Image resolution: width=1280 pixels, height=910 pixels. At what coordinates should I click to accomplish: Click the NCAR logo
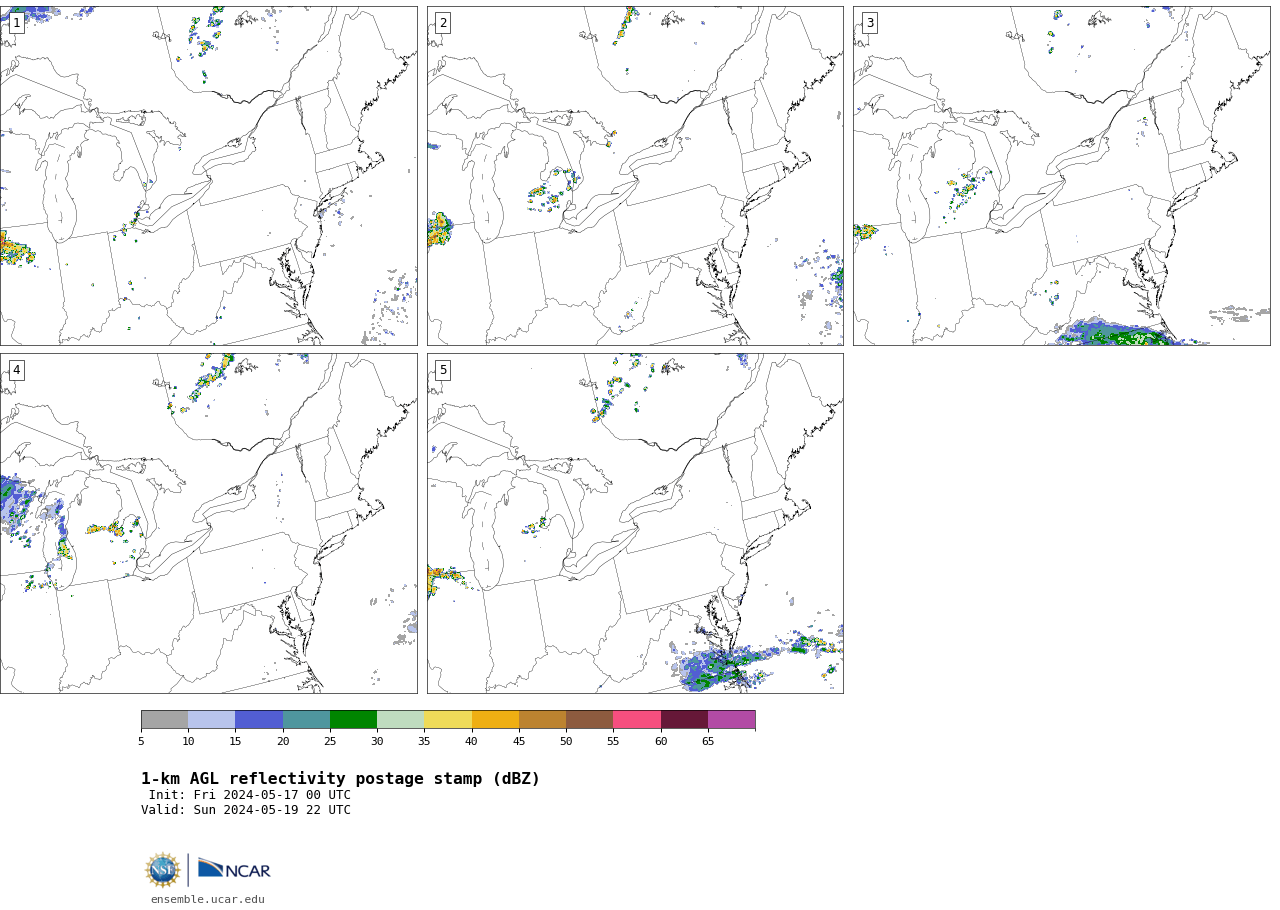(234, 869)
